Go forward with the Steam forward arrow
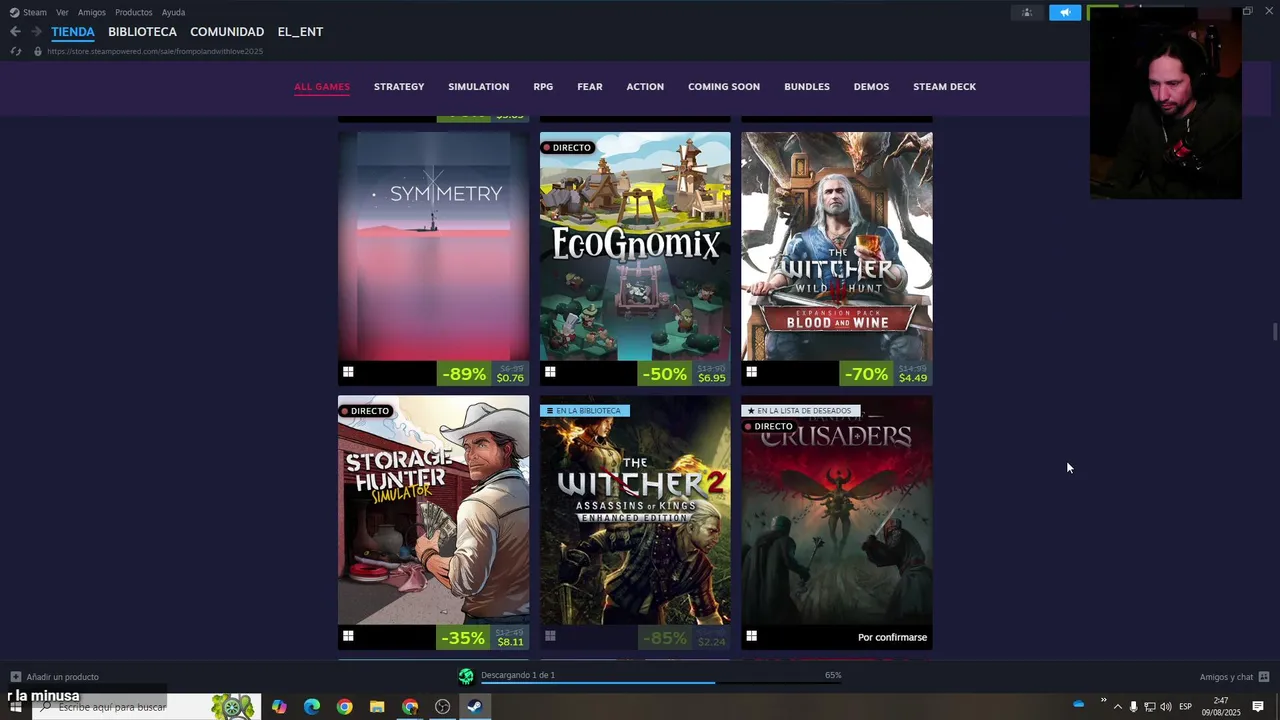The height and width of the screenshot is (720, 1280). [x=36, y=32]
